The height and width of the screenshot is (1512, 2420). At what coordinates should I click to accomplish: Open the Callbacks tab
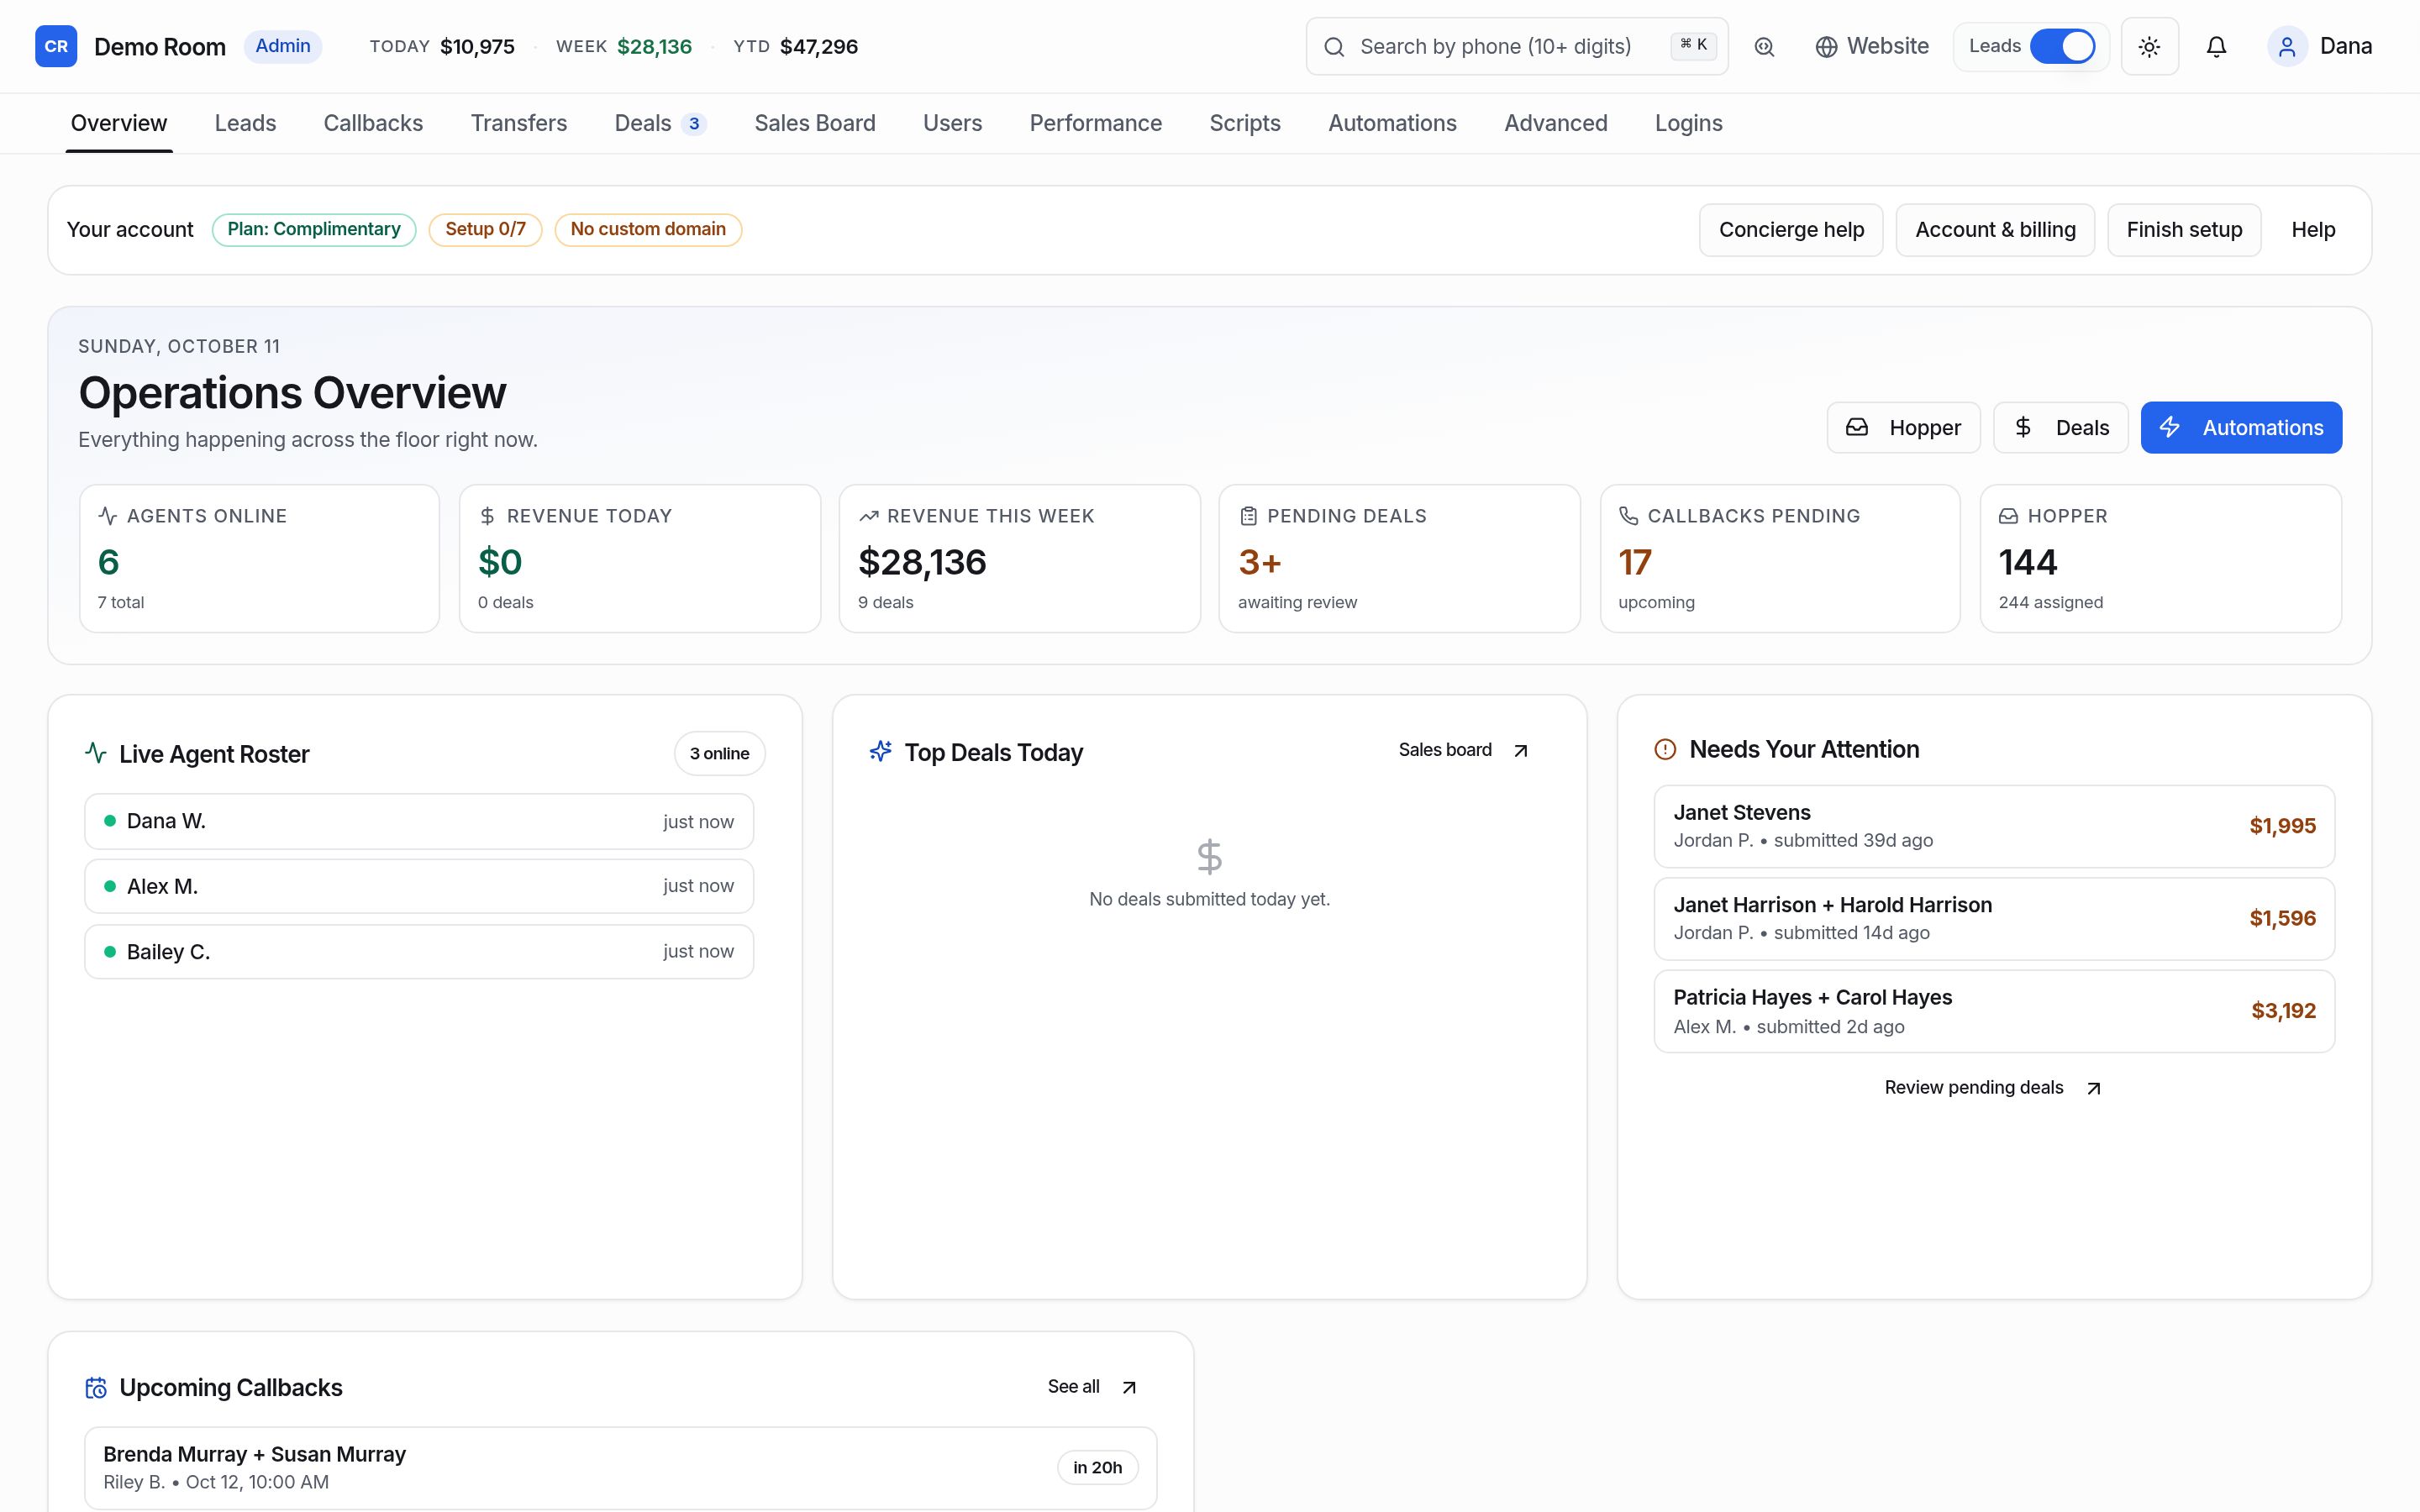click(x=373, y=123)
